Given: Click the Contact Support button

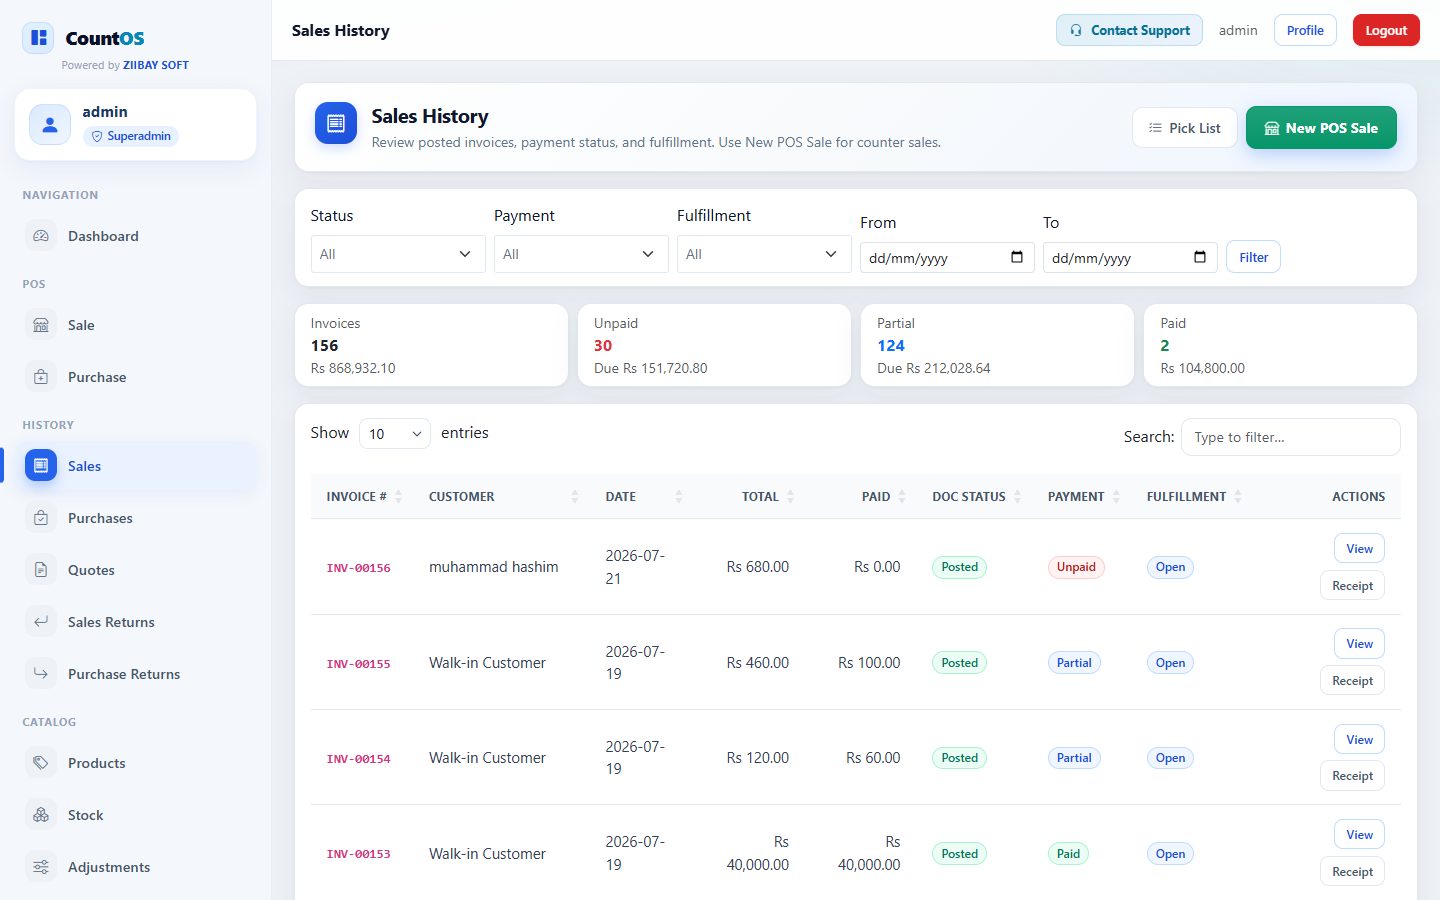Looking at the screenshot, I should click(x=1129, y=30).
